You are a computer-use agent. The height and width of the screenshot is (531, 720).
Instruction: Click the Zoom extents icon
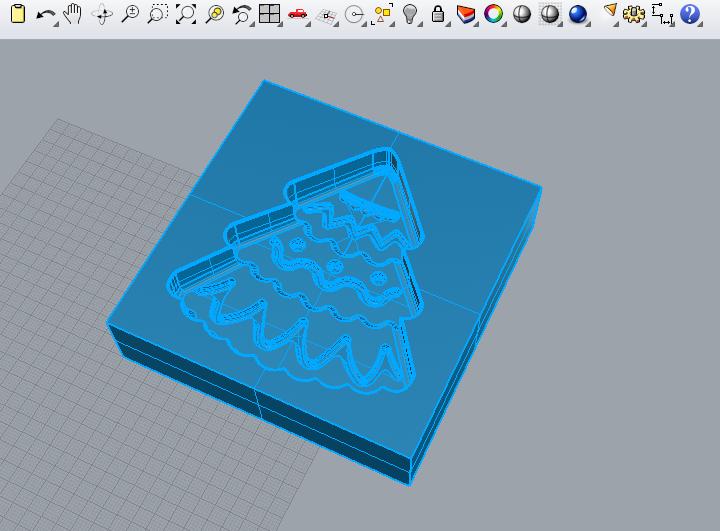(186, 14)
